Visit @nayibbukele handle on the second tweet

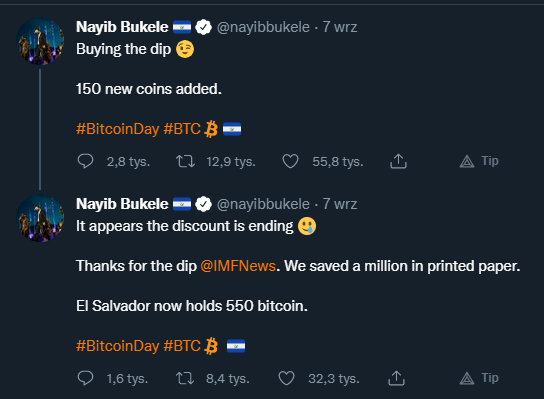tap(263, 204)
